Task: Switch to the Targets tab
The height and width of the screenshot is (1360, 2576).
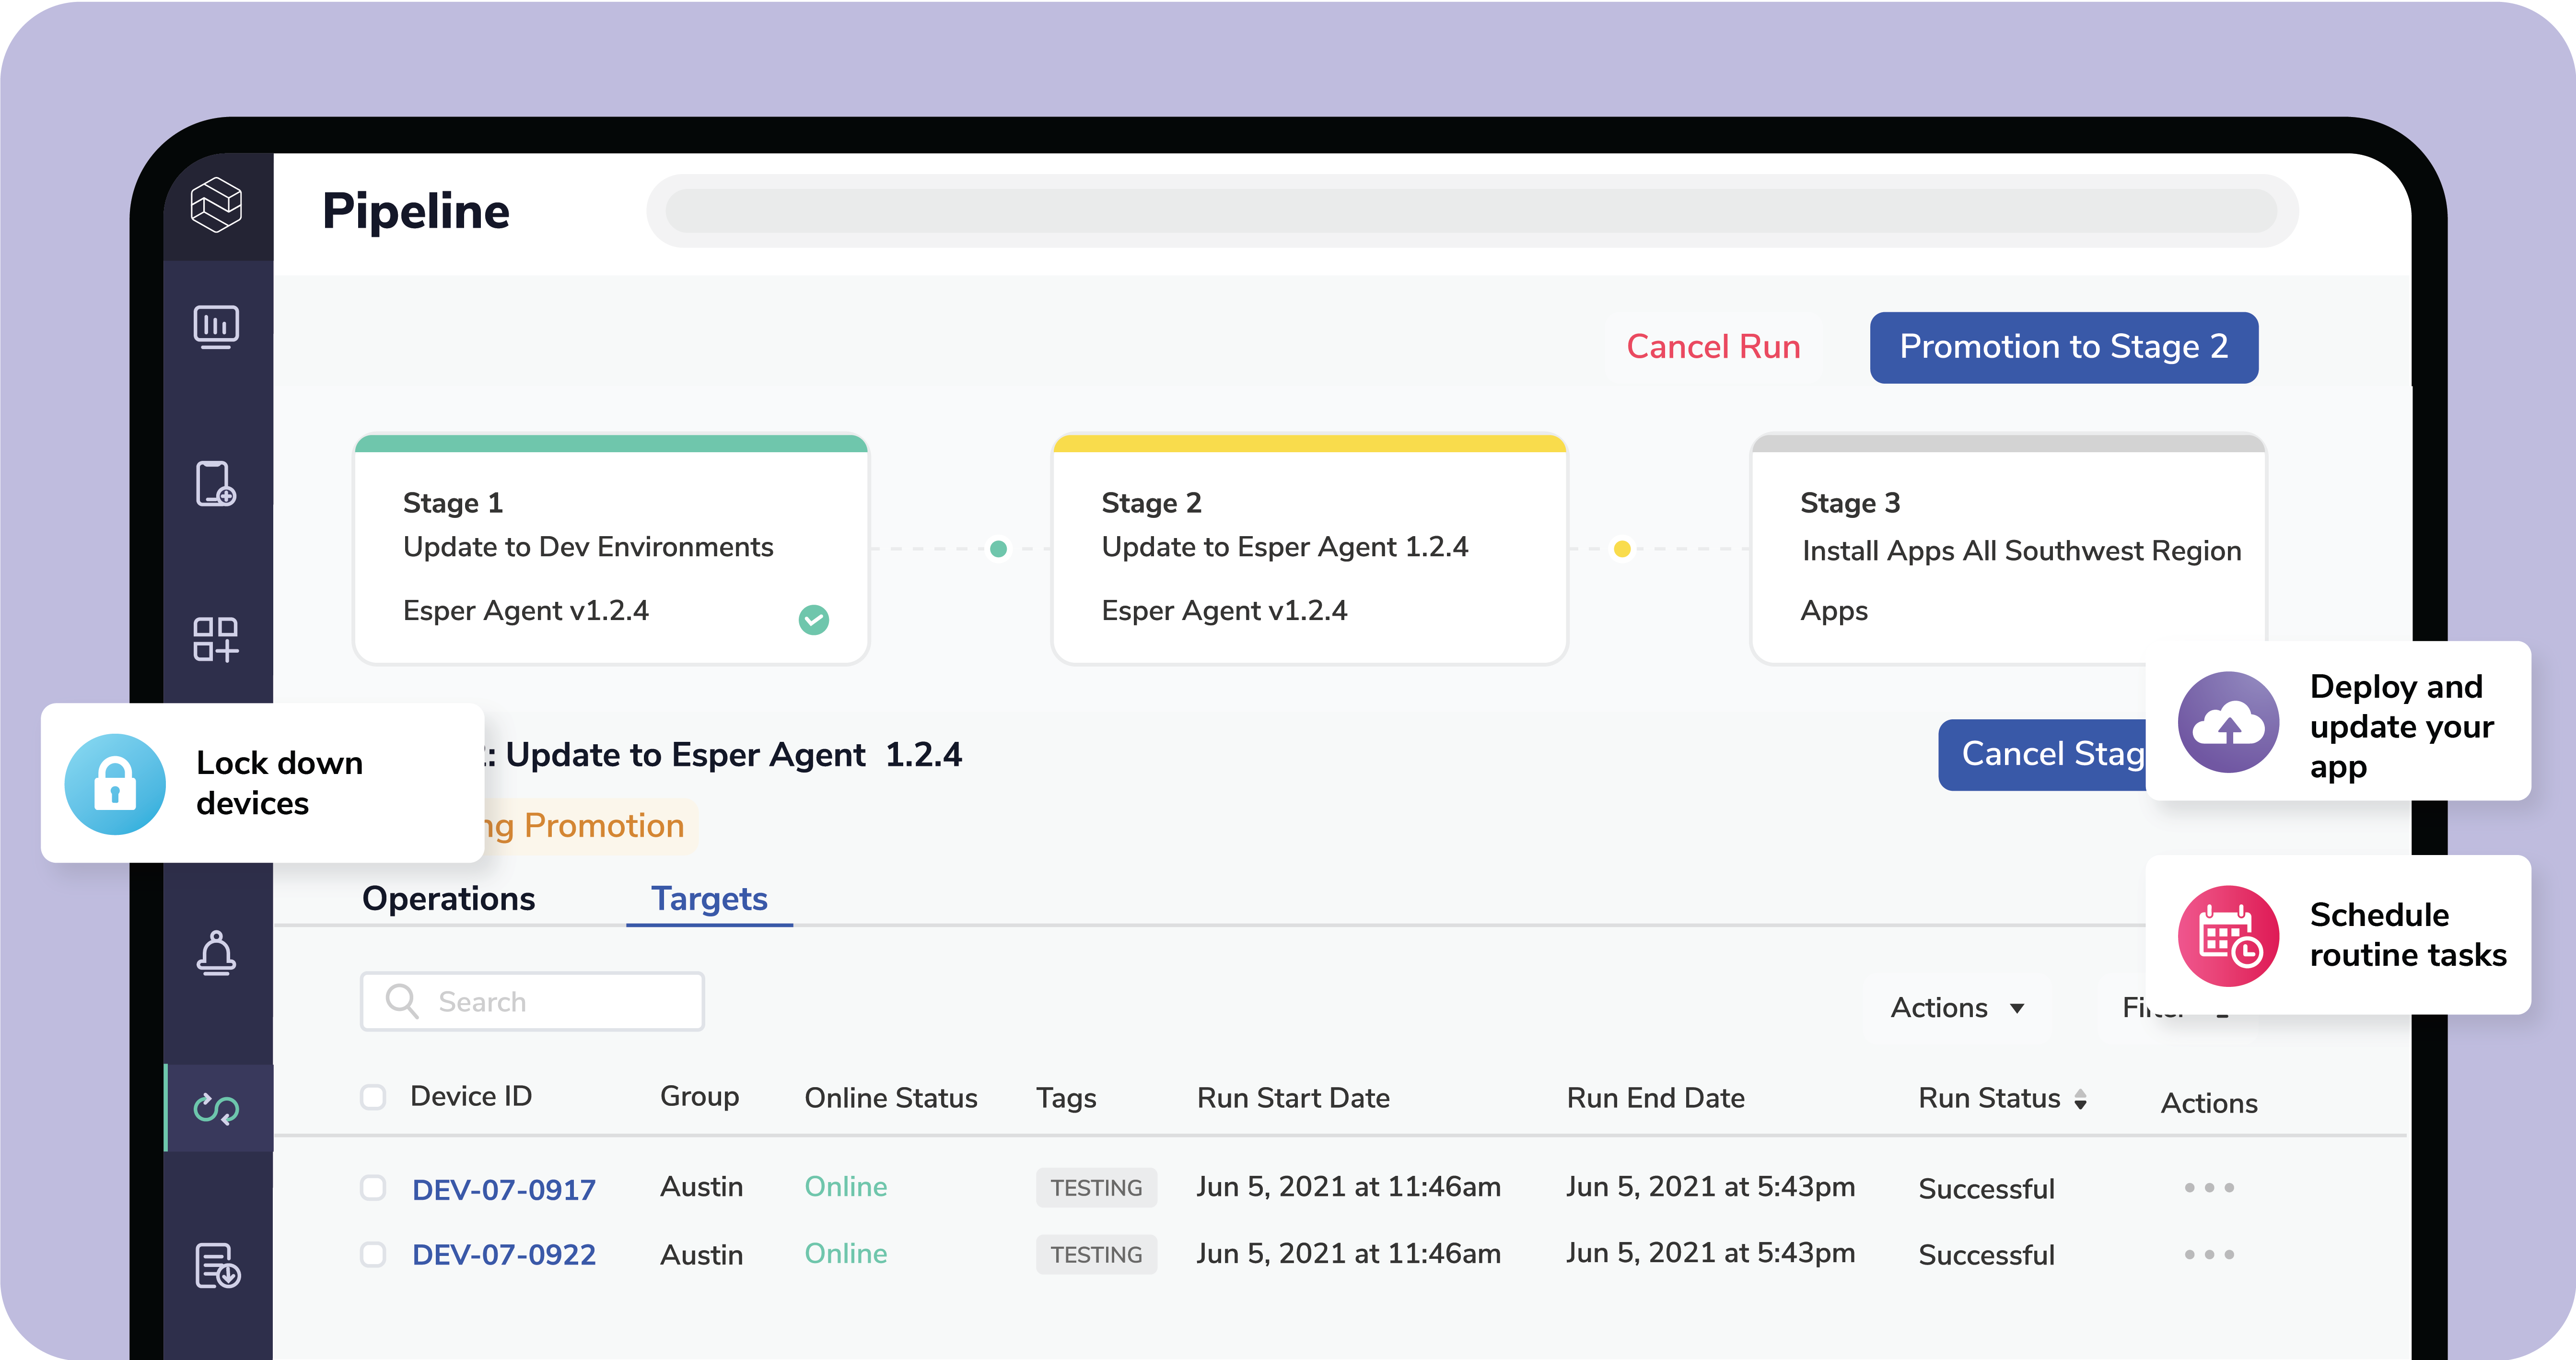Action: pos(710,899)
